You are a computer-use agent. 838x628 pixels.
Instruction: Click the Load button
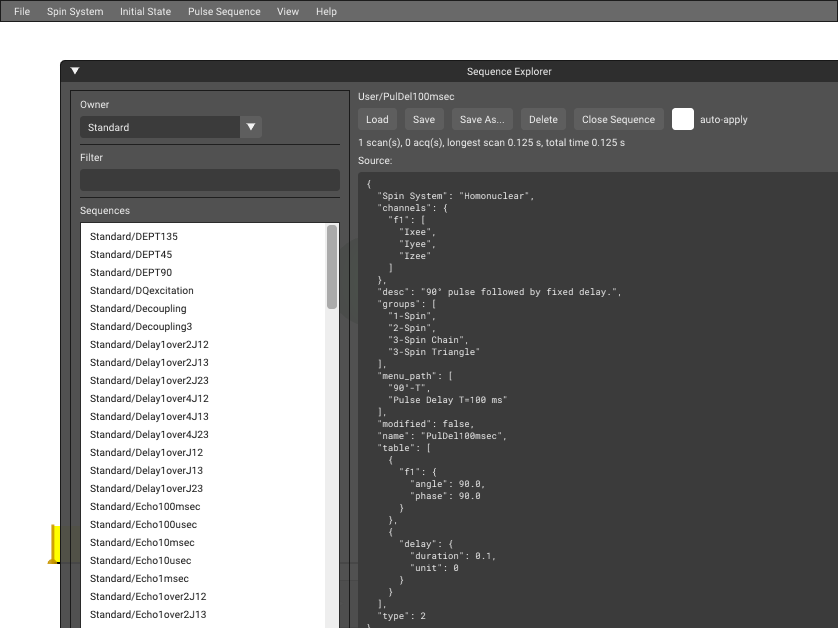377,119
